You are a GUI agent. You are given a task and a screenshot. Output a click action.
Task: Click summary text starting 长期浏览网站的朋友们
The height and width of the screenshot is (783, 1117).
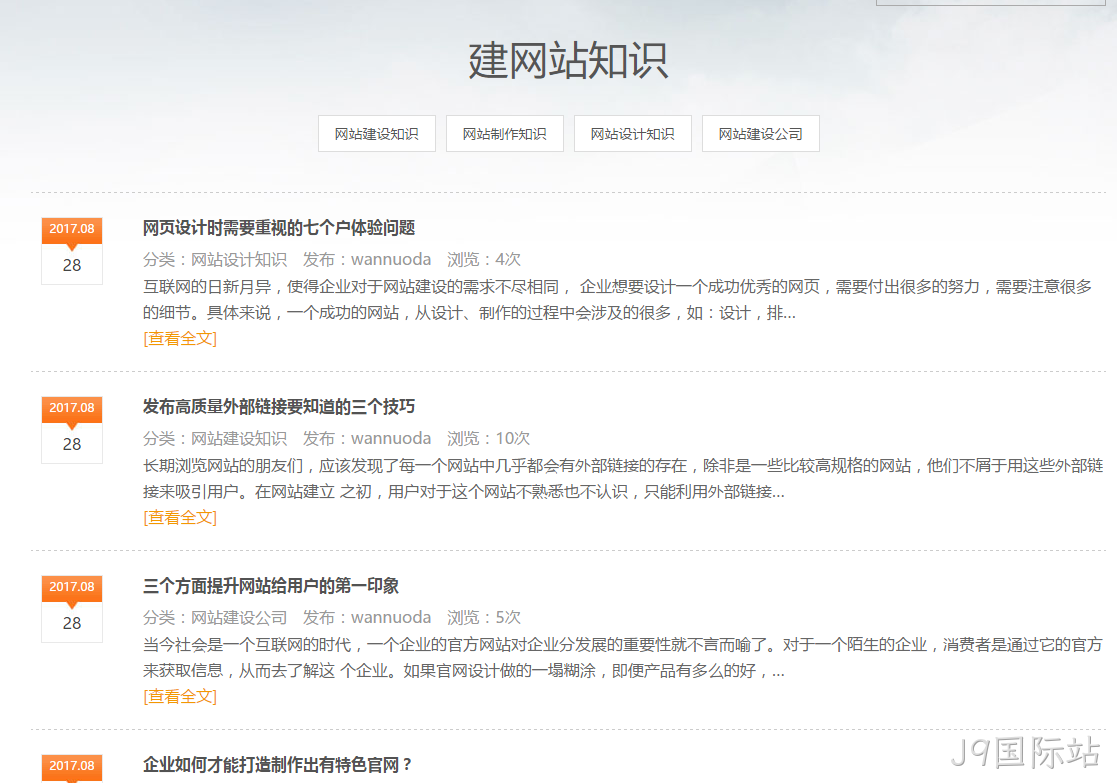623,478
